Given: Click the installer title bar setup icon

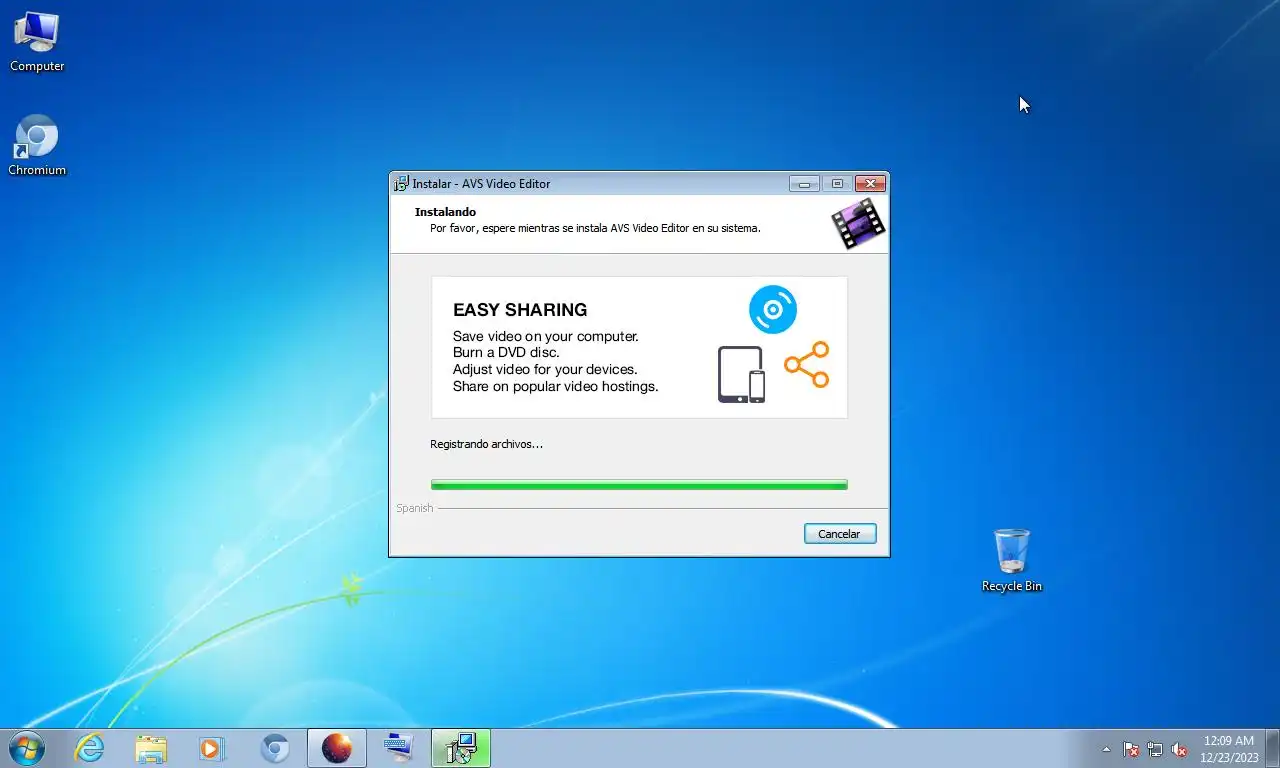Looking at the screenshot, I should (401, 184).
